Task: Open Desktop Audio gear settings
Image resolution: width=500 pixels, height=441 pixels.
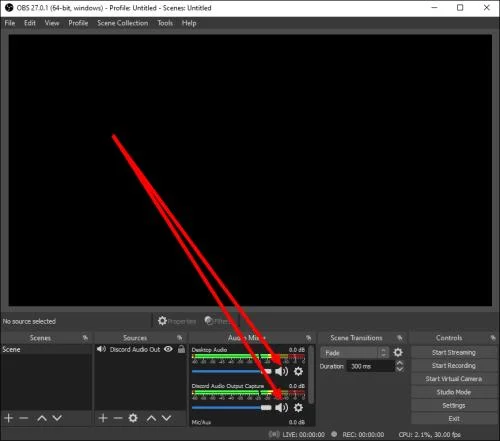Action: coord(298,371)
